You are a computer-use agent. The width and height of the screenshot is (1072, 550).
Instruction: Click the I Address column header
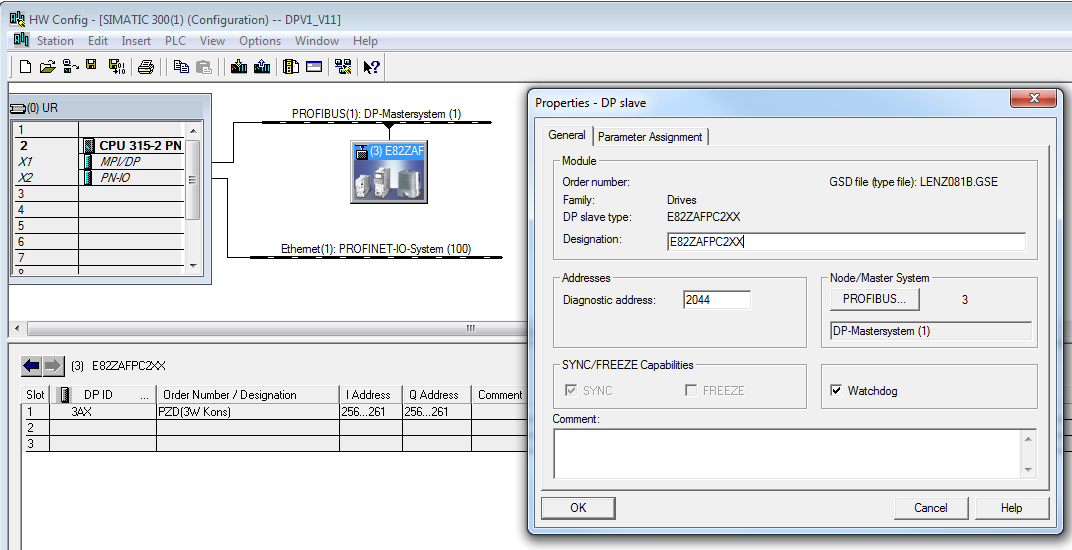point(371,395)
